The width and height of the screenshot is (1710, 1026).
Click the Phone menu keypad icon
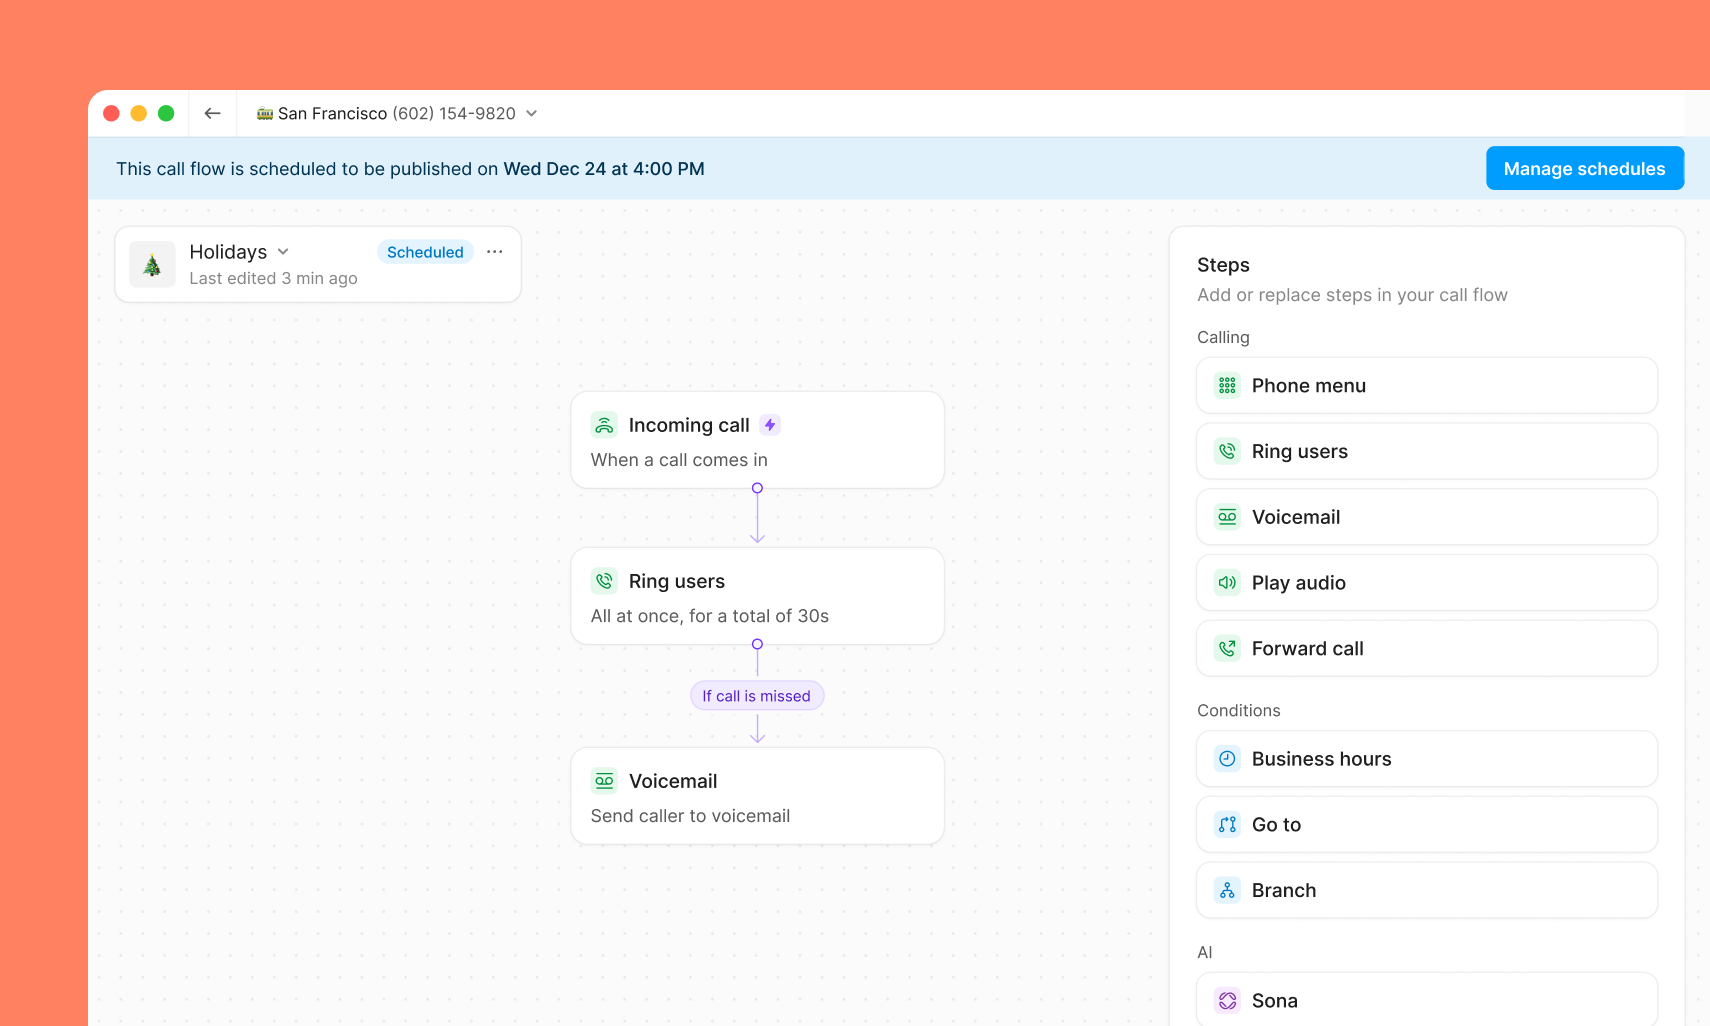click(x=1227, y=386)
